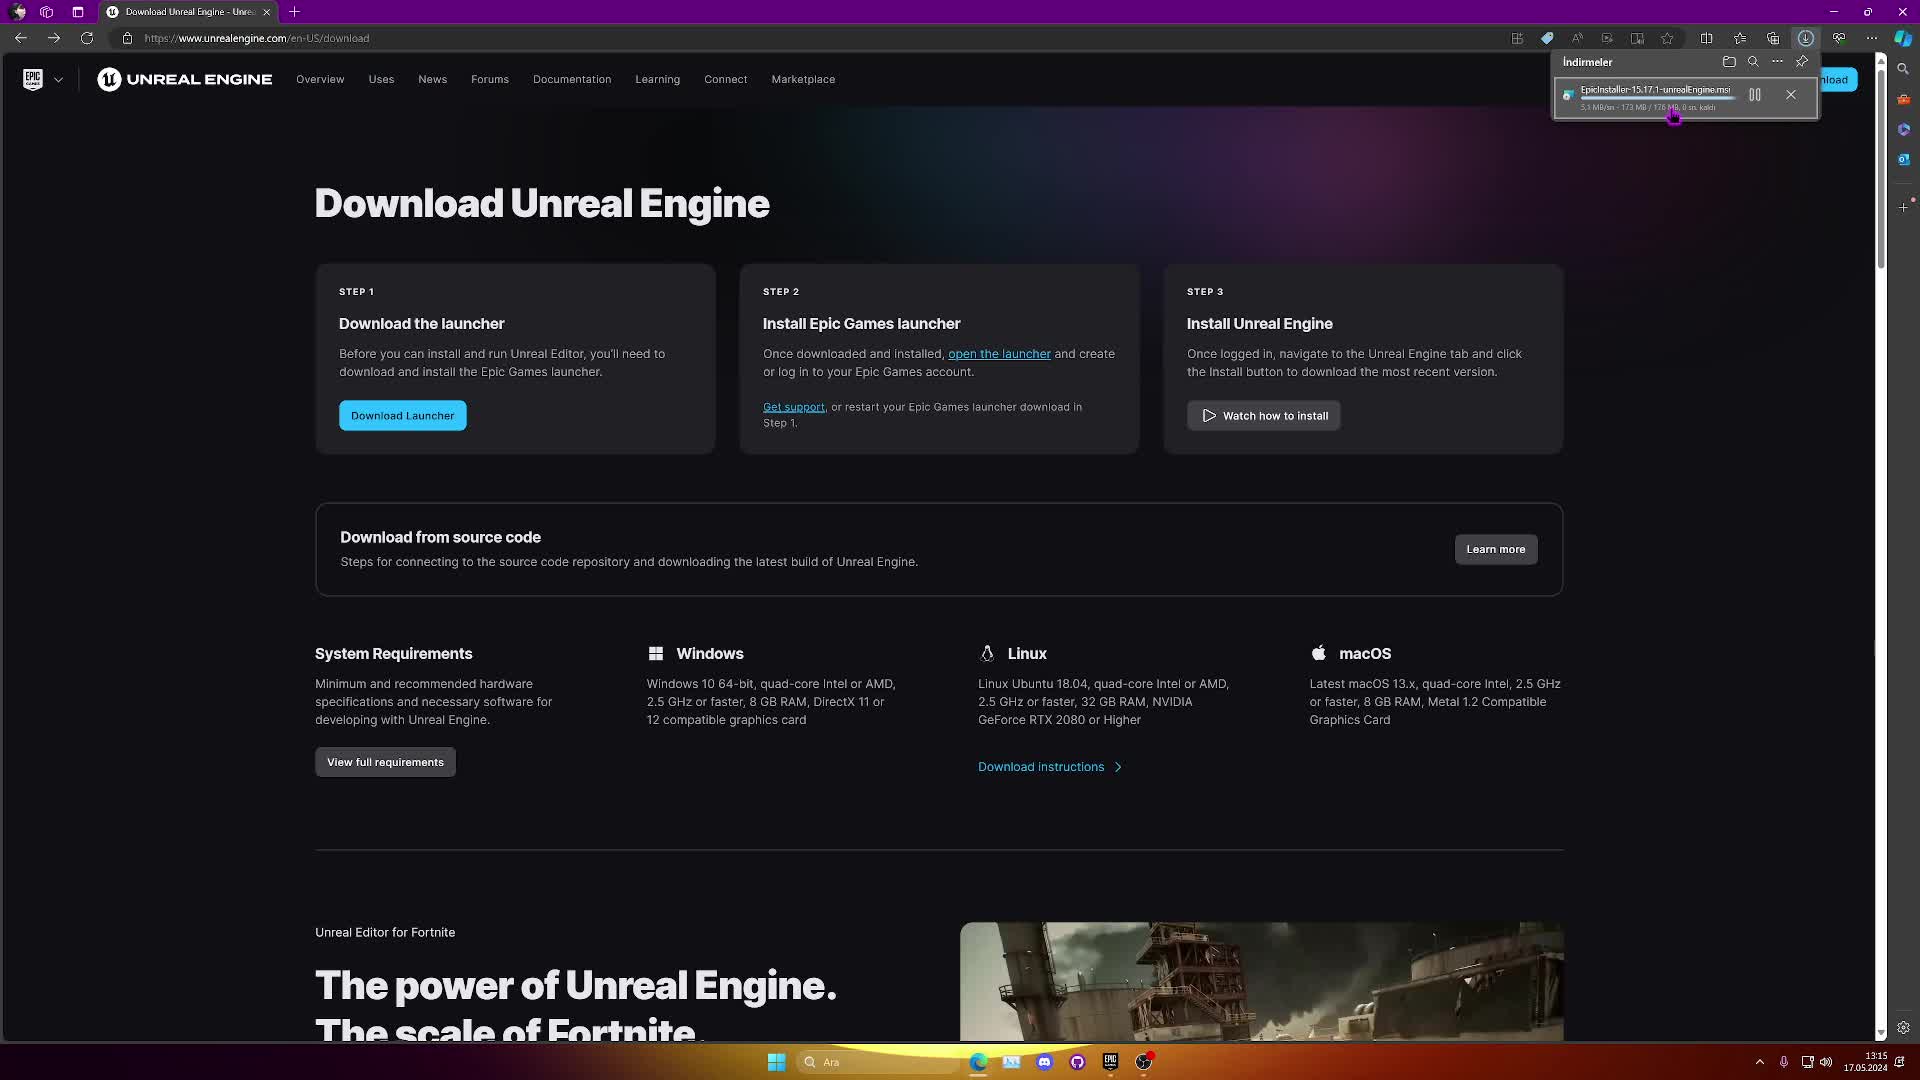Open Epic Games Launcher from taskbar
Viewport: 1920px width, 1080px height.
click(x=1110, y=1062)
